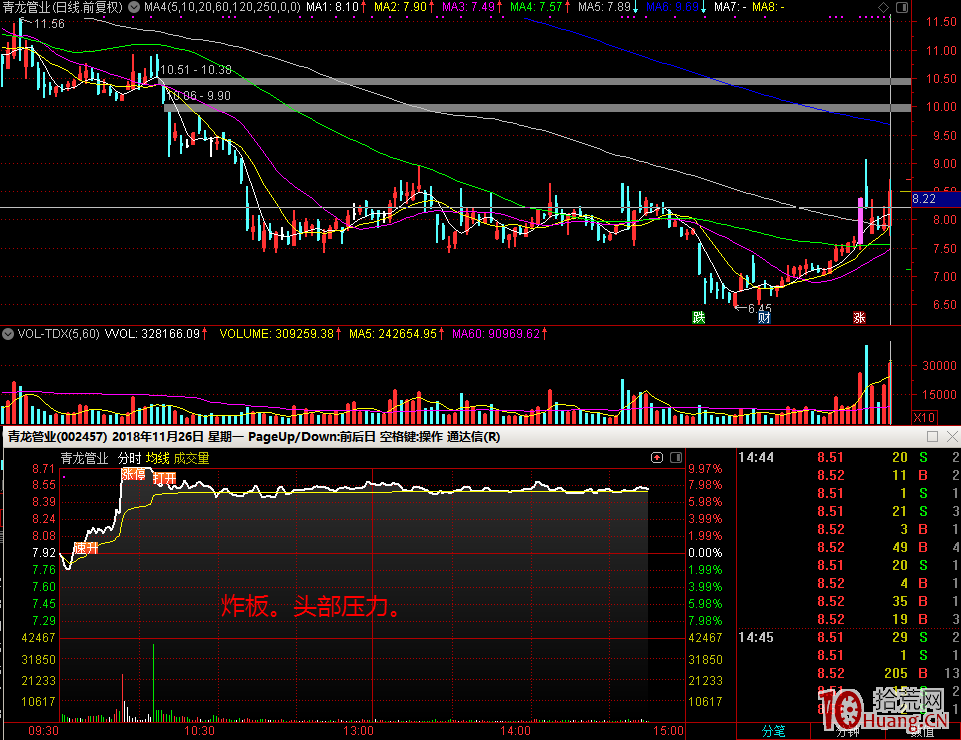The width and height of the screenshot is (961, 740).
Task: Maximize the intraday popup window
Action: 932,437
